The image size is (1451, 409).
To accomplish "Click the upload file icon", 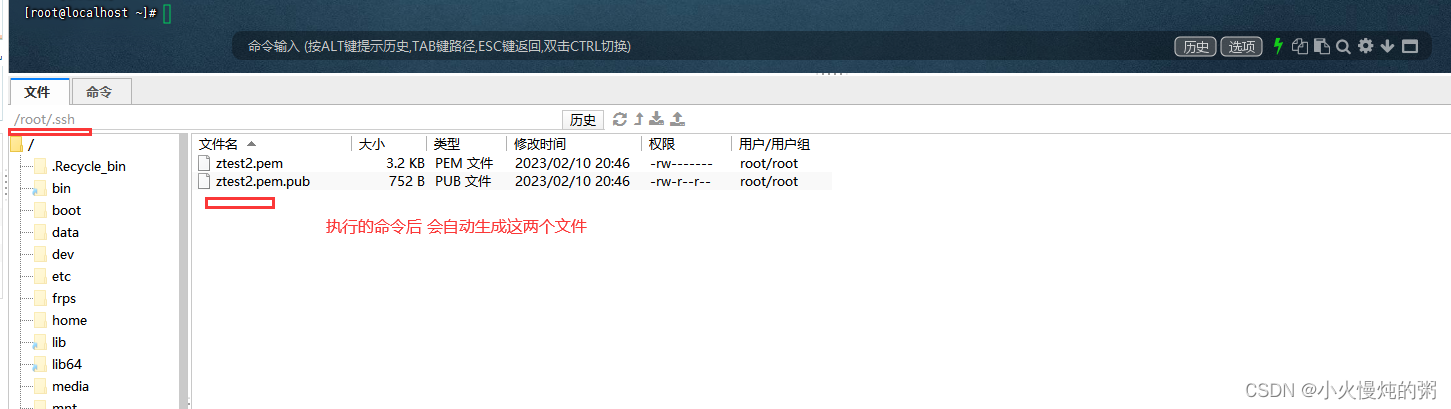I will (x=677, y=119).
